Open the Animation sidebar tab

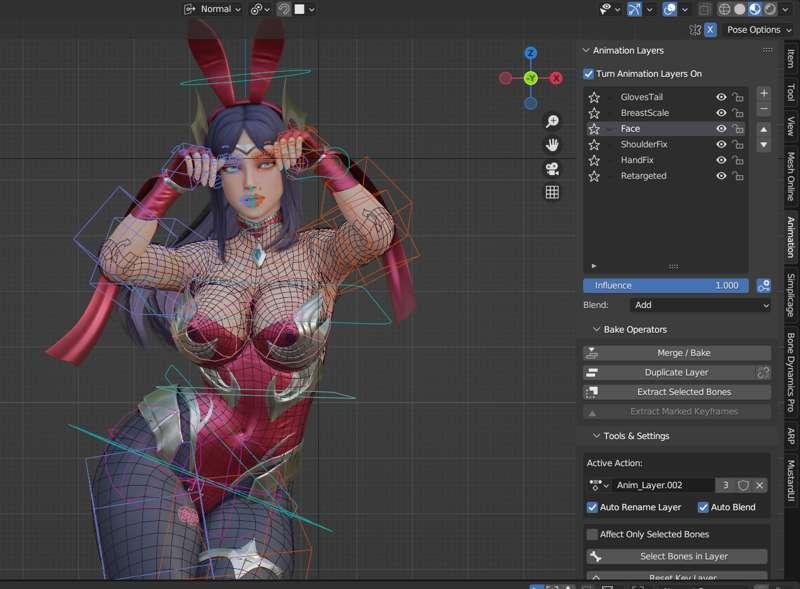[791, 237]
